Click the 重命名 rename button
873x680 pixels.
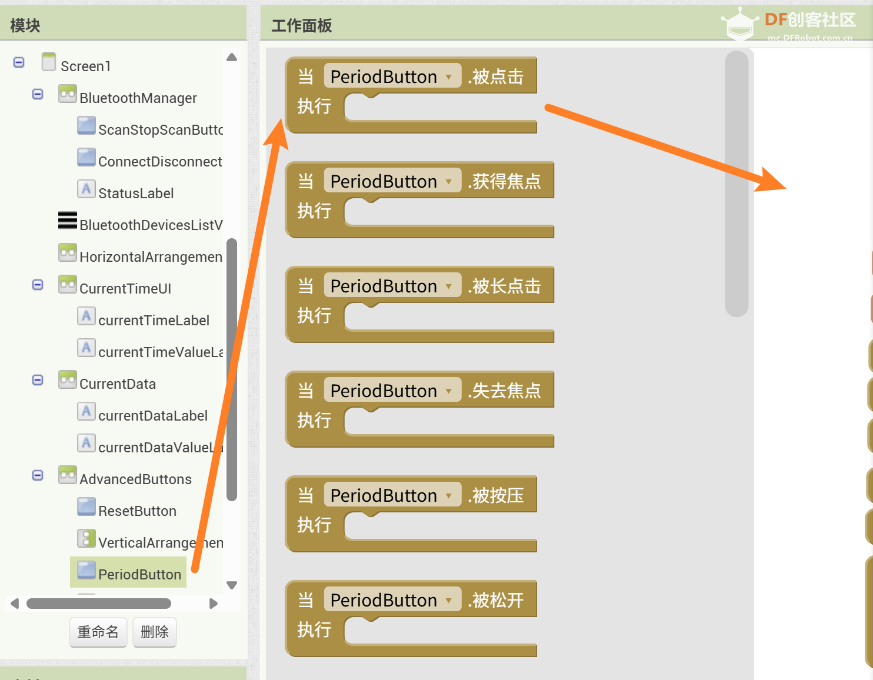[98, 632]
